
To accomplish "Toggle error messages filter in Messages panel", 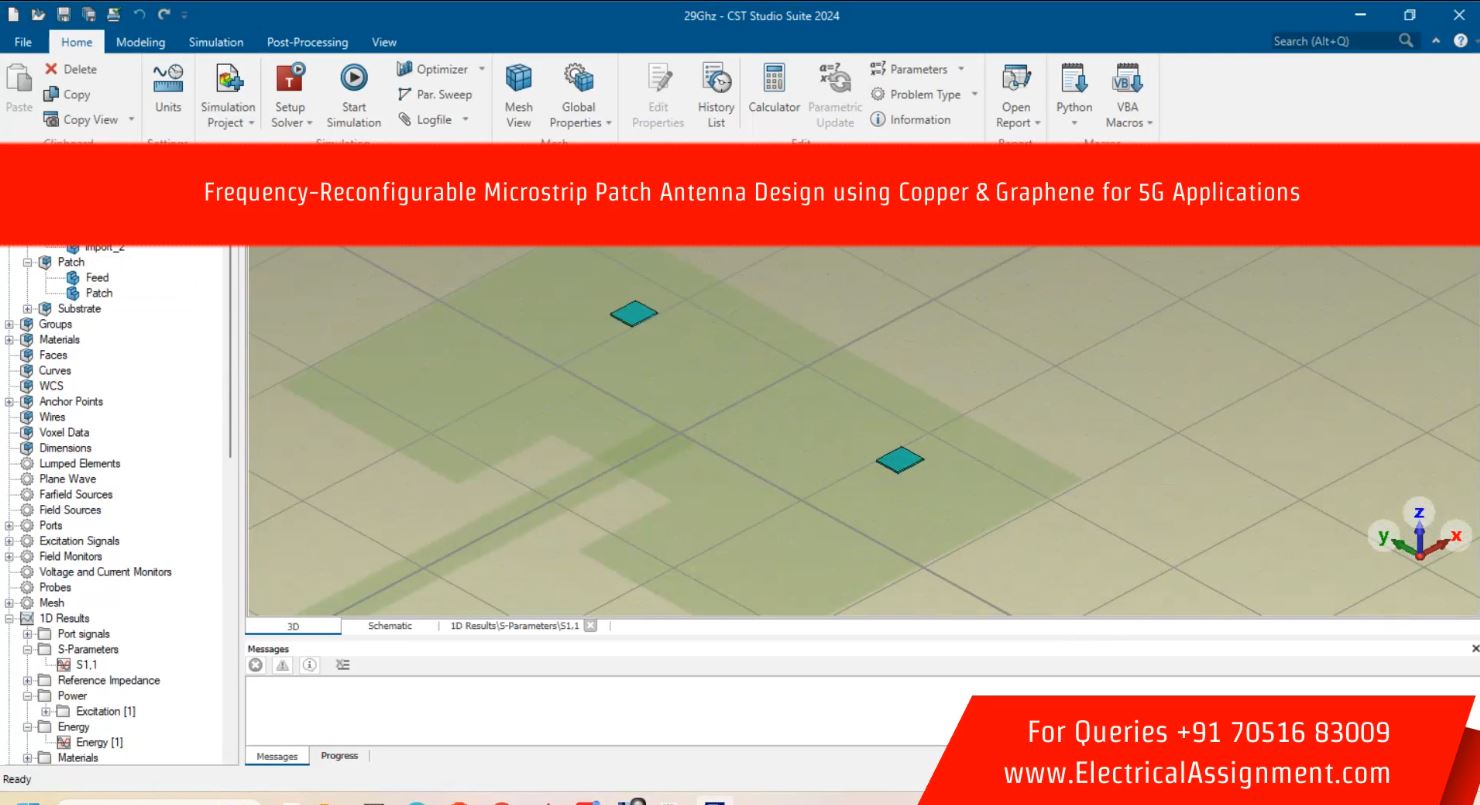I will point(256,665).
